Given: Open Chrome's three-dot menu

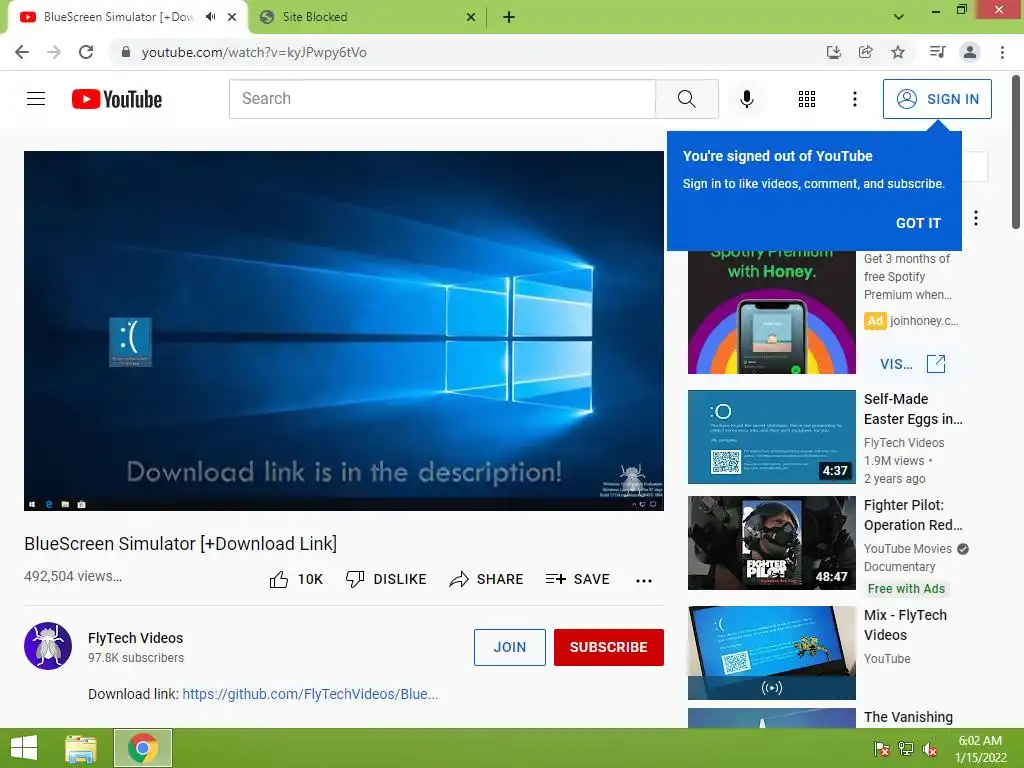Looking at the screenshot, I should (1002, 52).
